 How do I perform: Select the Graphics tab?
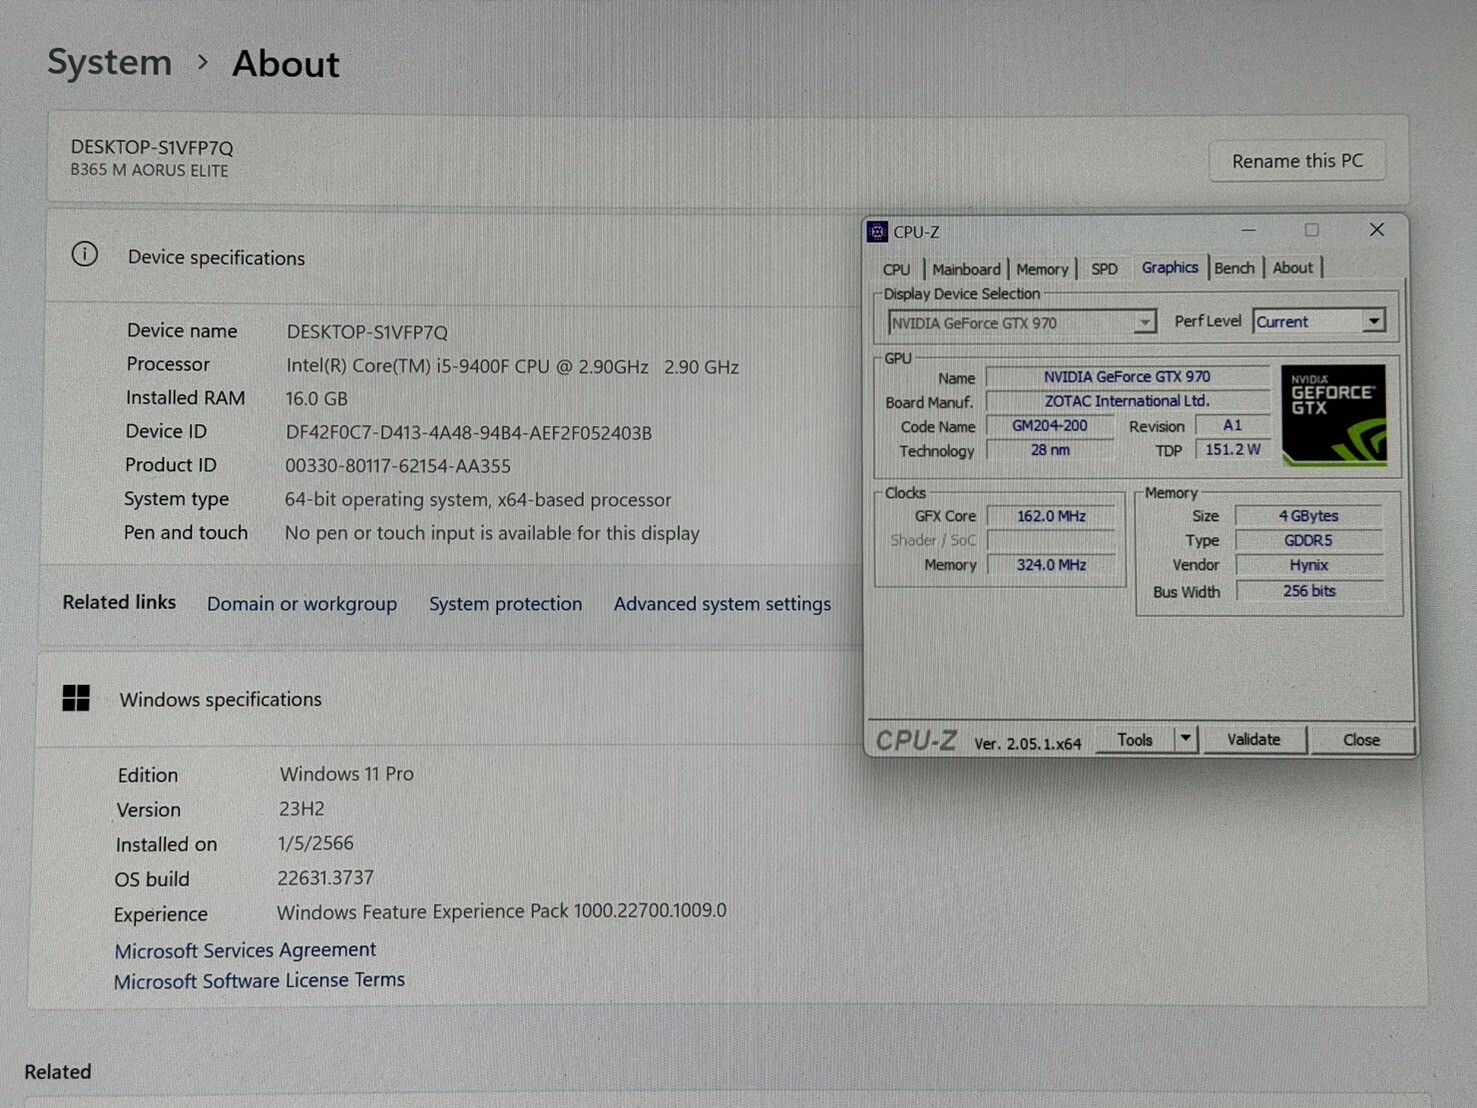coord(1169,267)
